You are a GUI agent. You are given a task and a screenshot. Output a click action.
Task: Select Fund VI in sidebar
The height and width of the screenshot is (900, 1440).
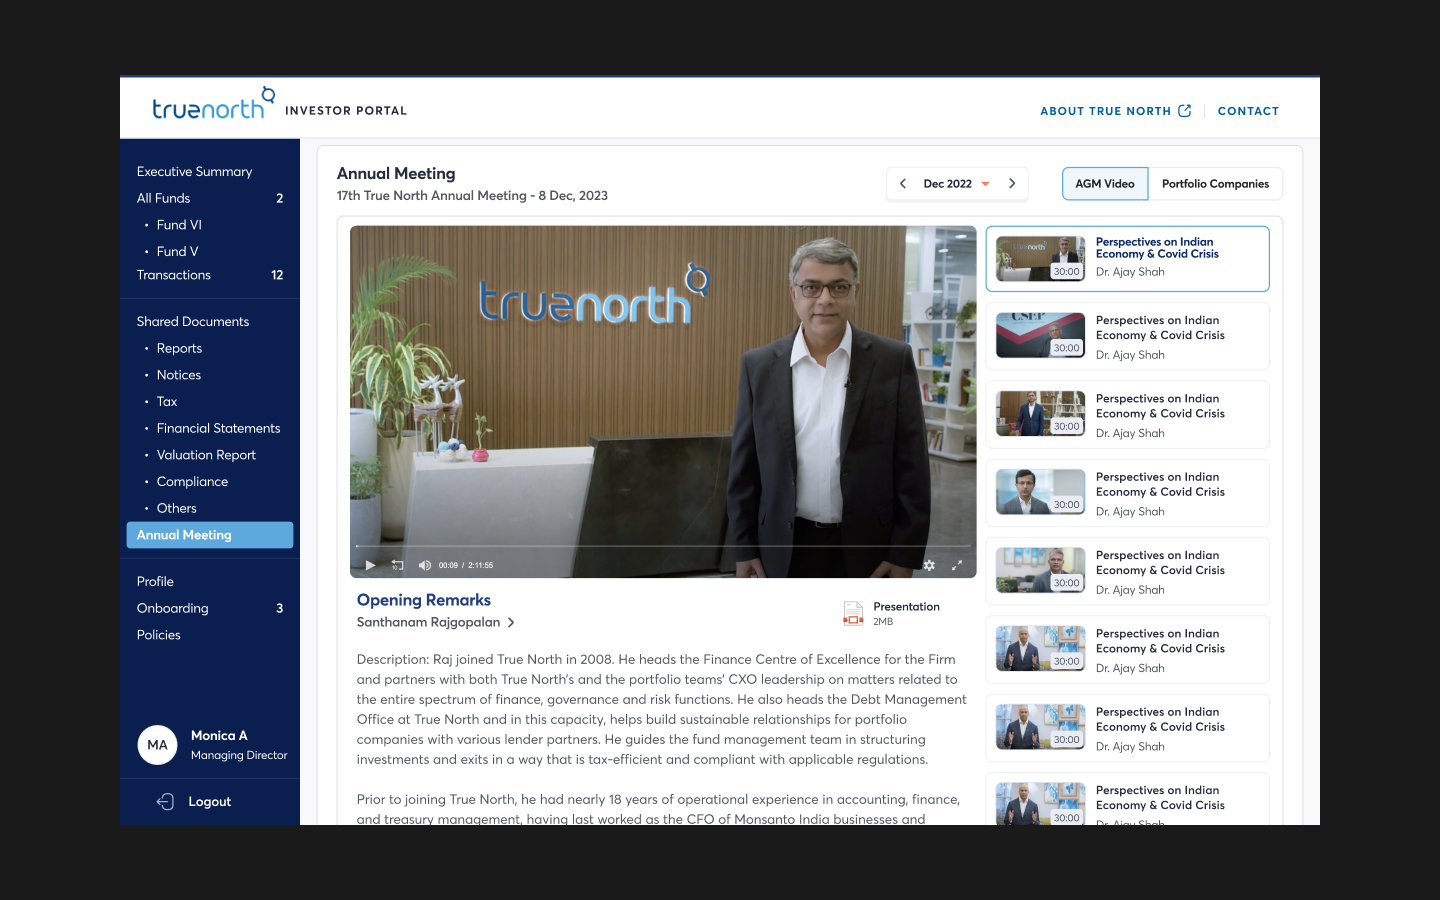pos(179,225)
